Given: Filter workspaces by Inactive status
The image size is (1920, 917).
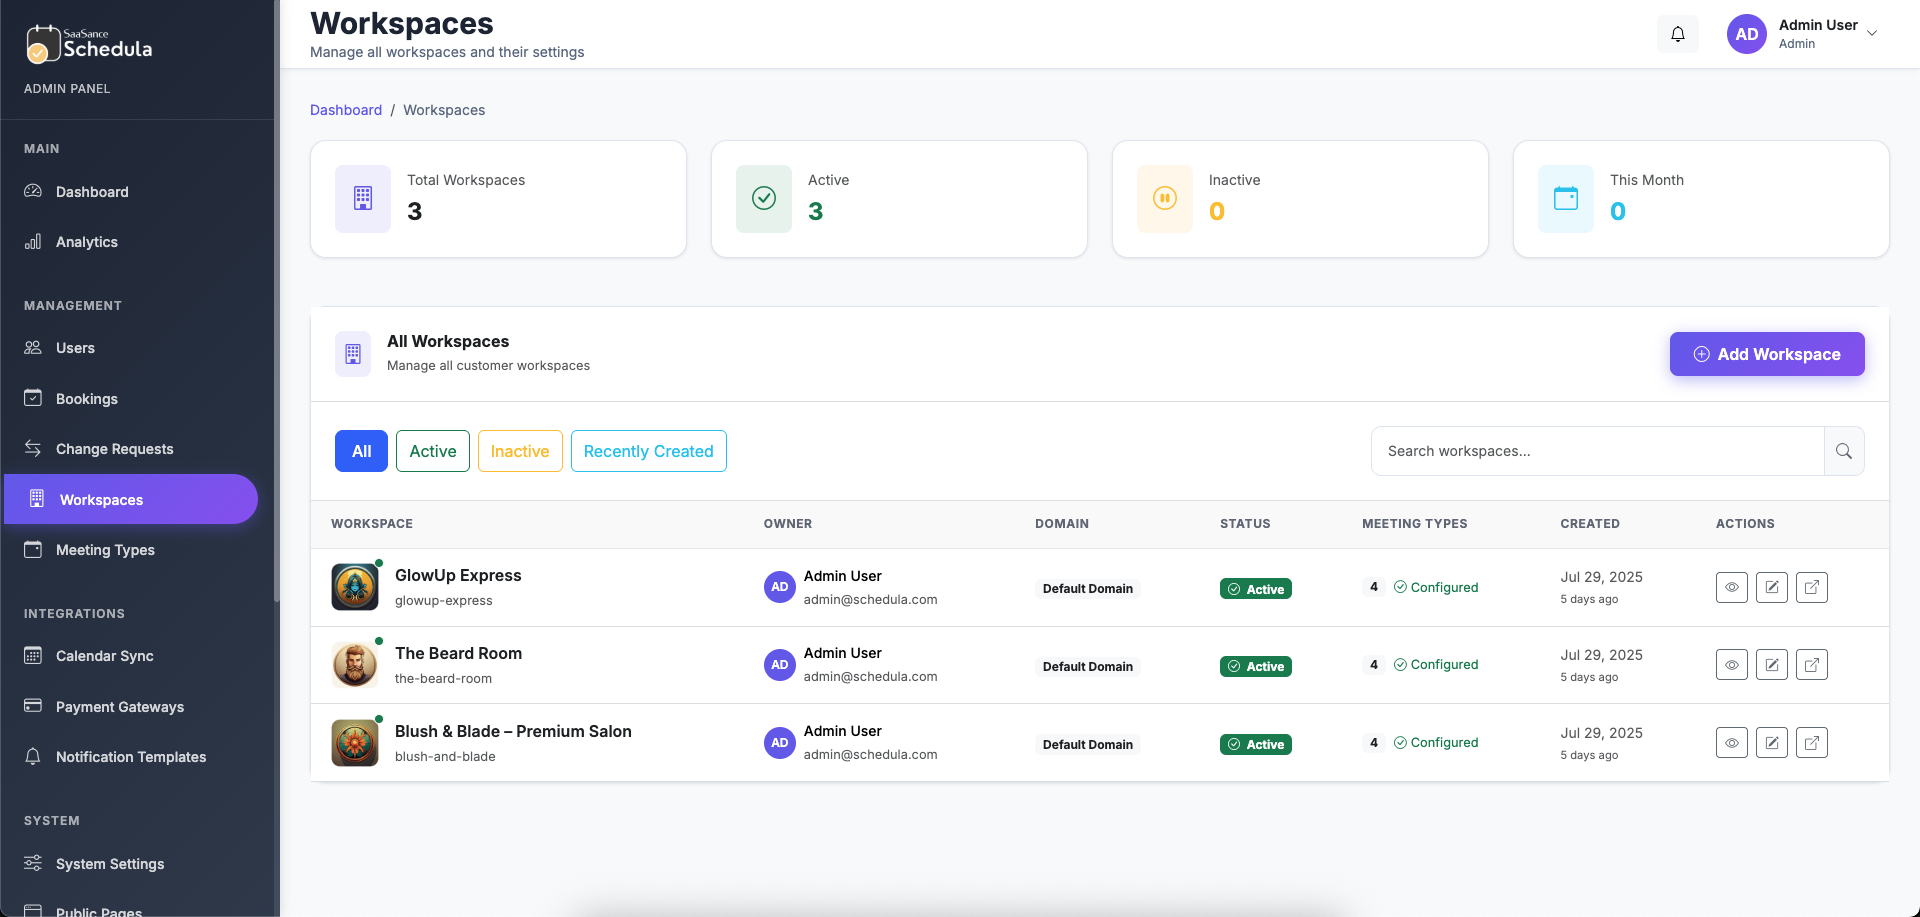Looking at the screenshot, I should coord(519,451).
